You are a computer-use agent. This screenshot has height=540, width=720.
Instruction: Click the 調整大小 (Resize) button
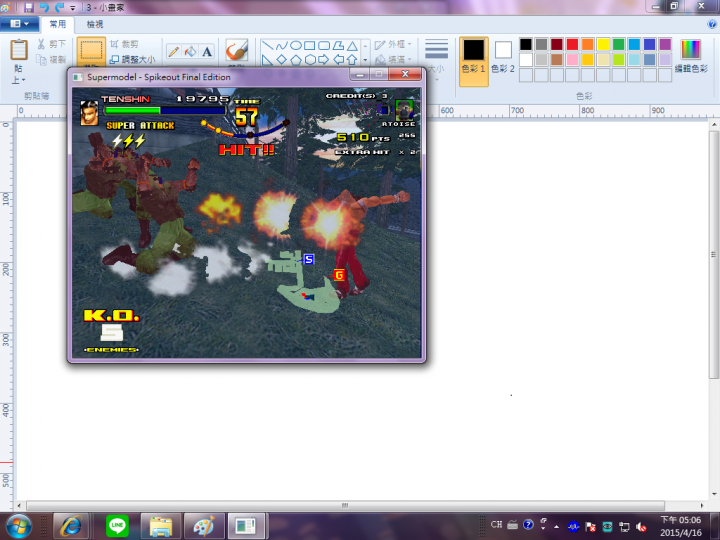coord(132,59)
